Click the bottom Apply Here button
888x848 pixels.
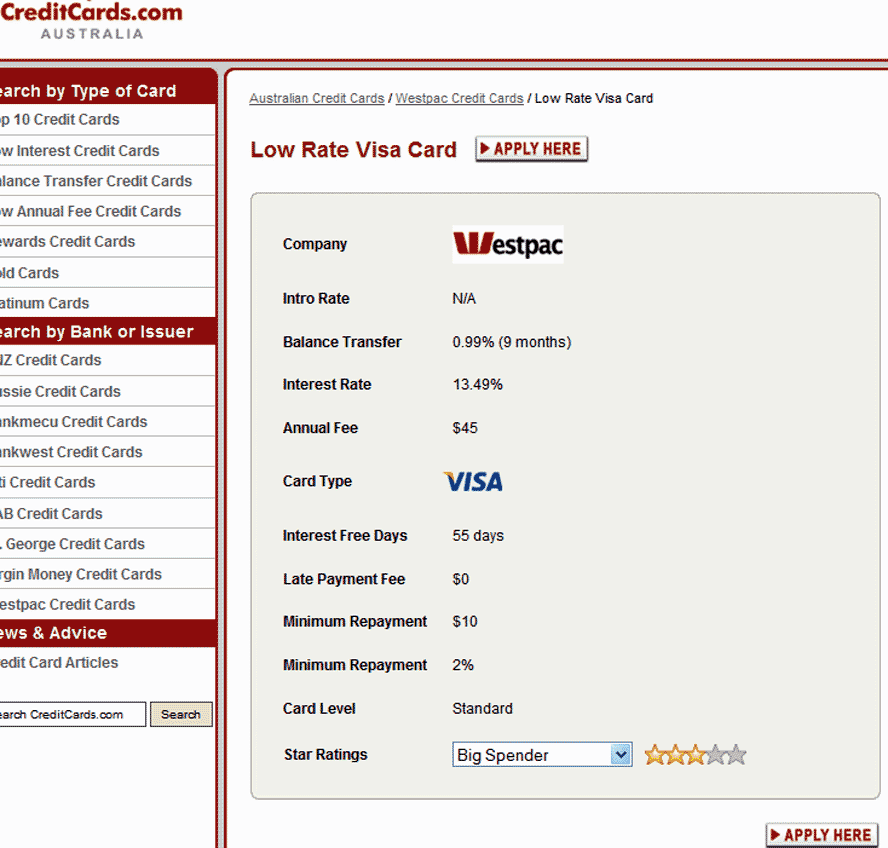(822, 835)
